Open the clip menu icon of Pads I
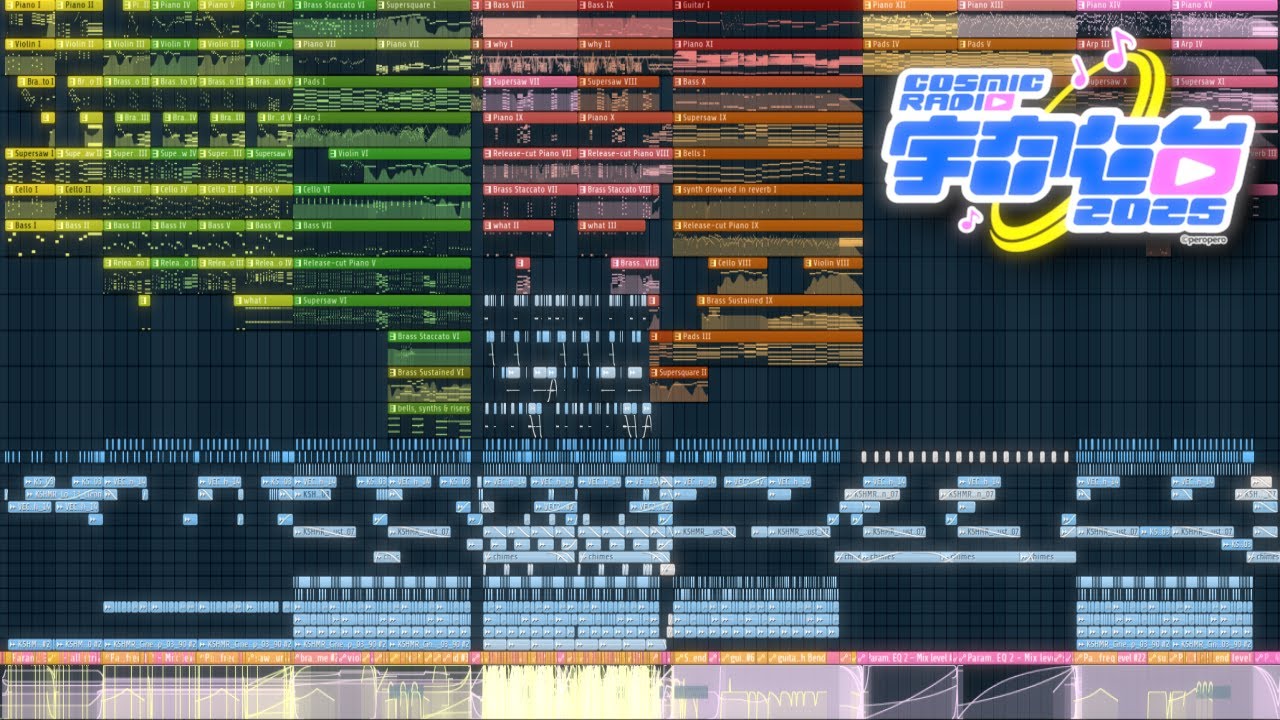 click(x=298, y=82)
